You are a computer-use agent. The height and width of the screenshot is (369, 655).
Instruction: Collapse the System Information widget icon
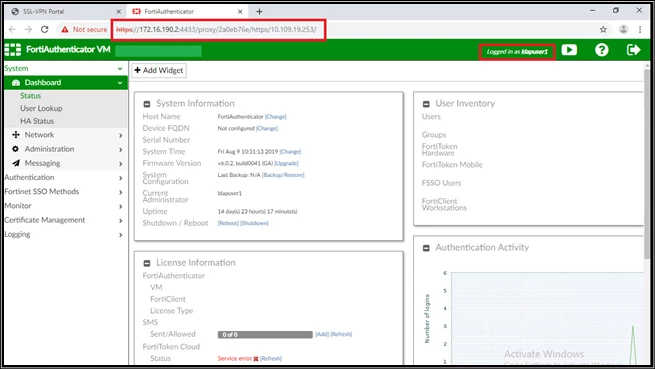147,104
